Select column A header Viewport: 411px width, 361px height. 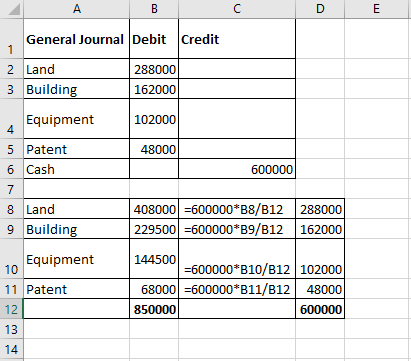tap(77, 9)
